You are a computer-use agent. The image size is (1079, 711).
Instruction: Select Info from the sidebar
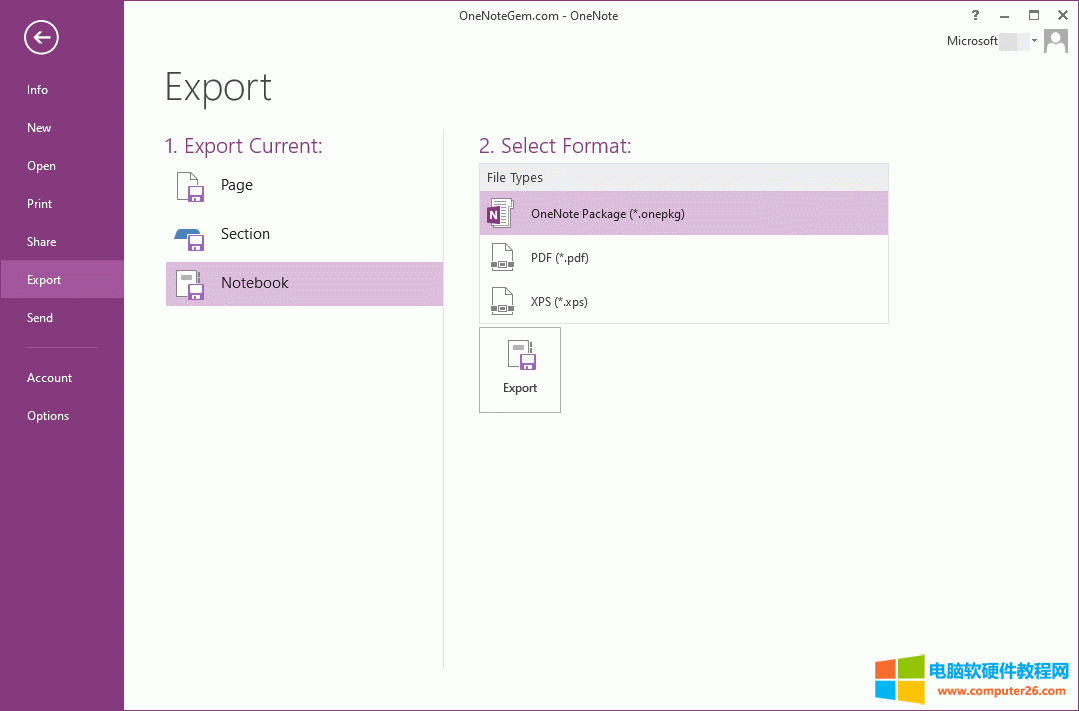(x=37, y=89)
